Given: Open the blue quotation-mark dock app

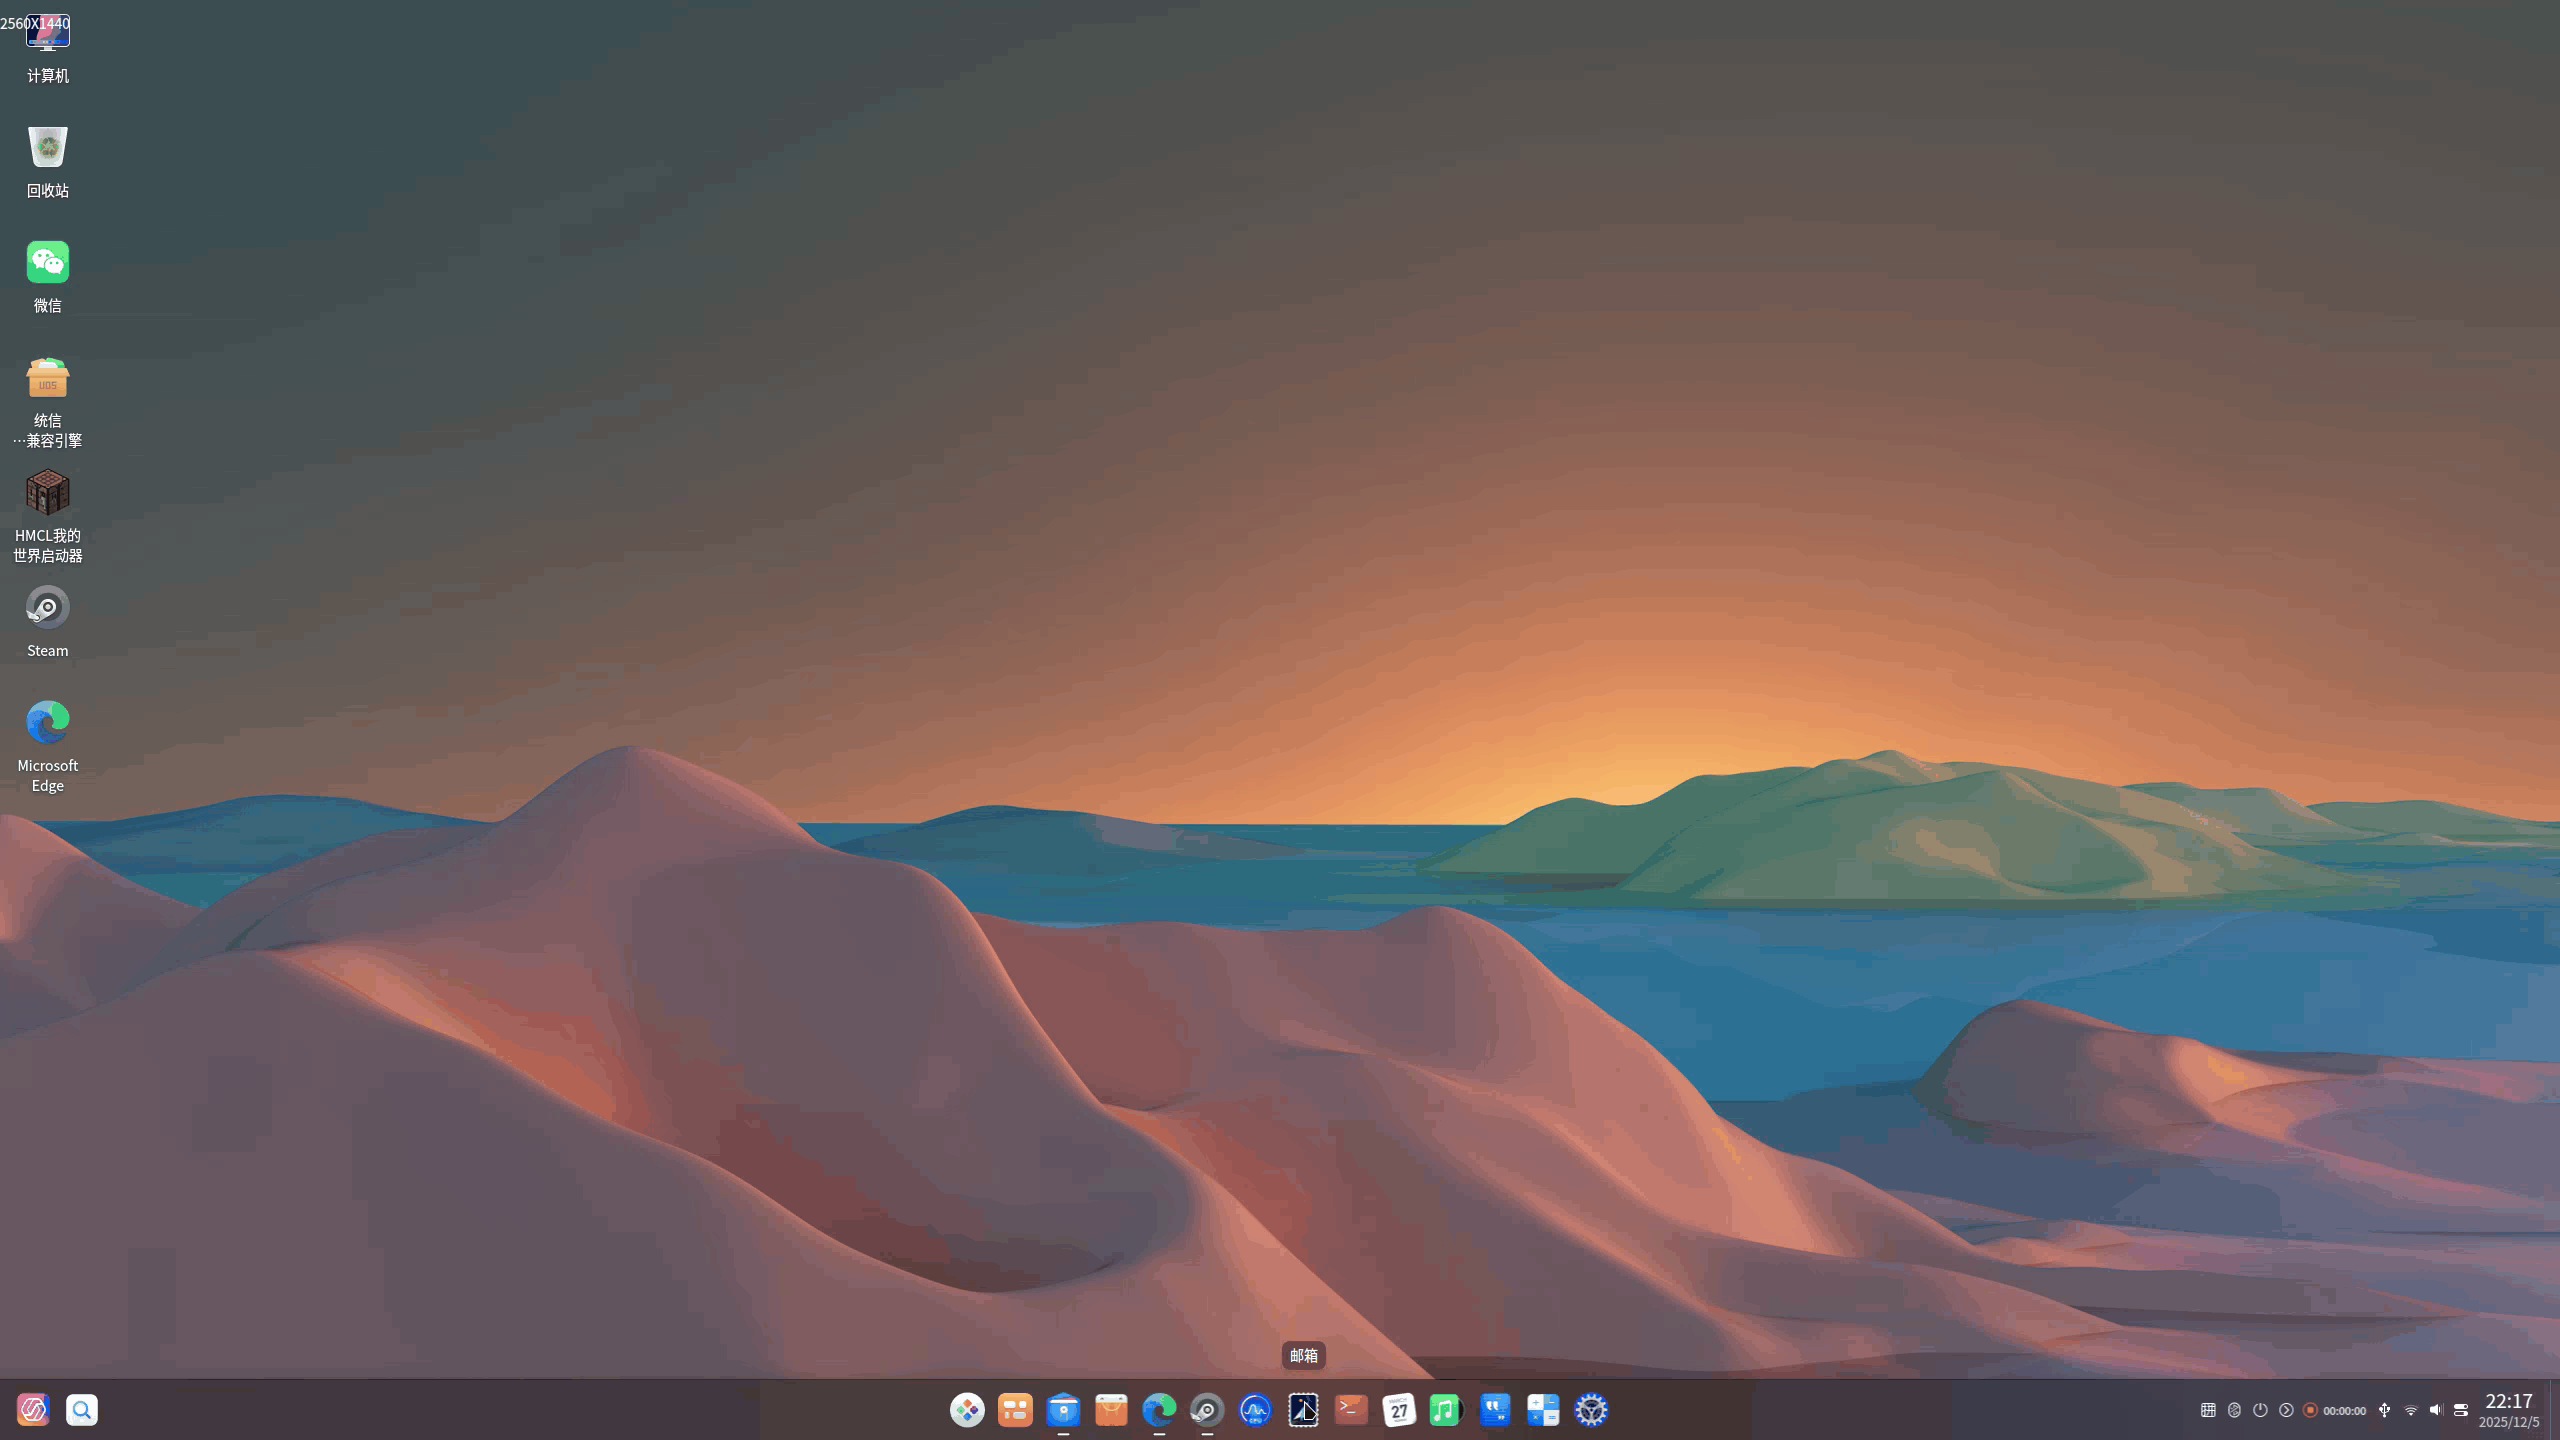Looking at the screenshot, I should (x=1495, y=1410).
